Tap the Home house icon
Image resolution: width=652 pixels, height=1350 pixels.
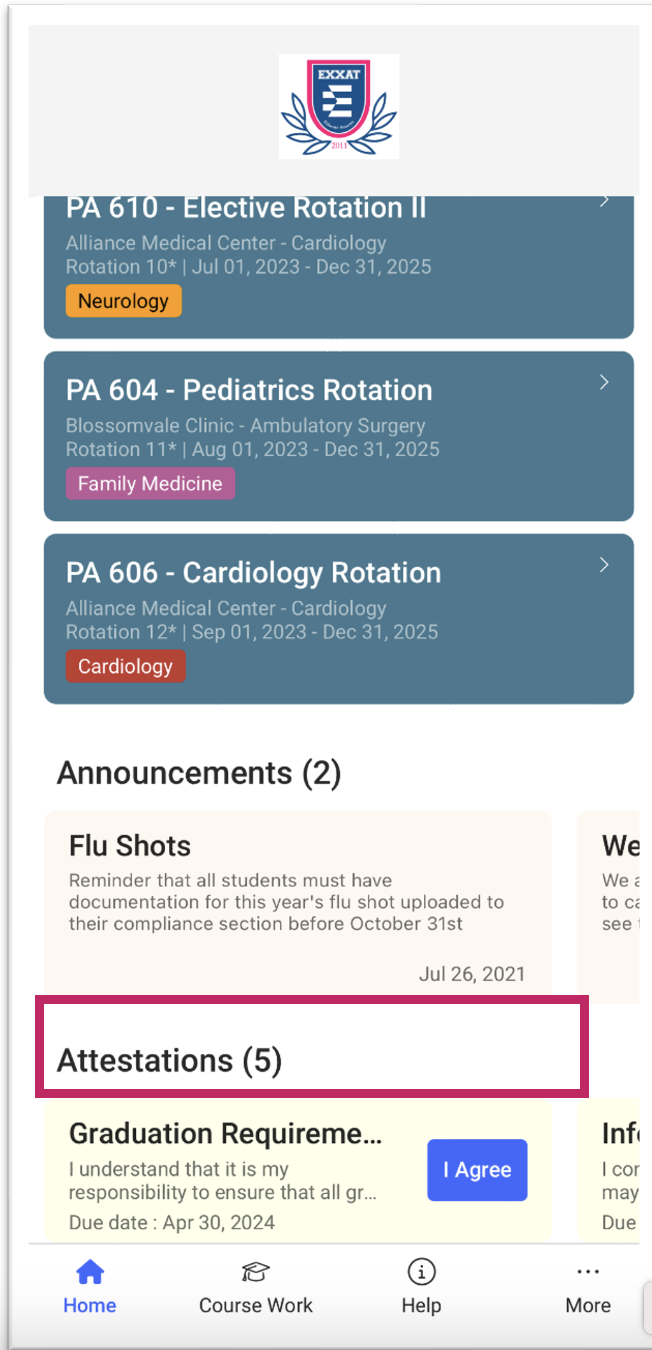(x=90, y=1272)
